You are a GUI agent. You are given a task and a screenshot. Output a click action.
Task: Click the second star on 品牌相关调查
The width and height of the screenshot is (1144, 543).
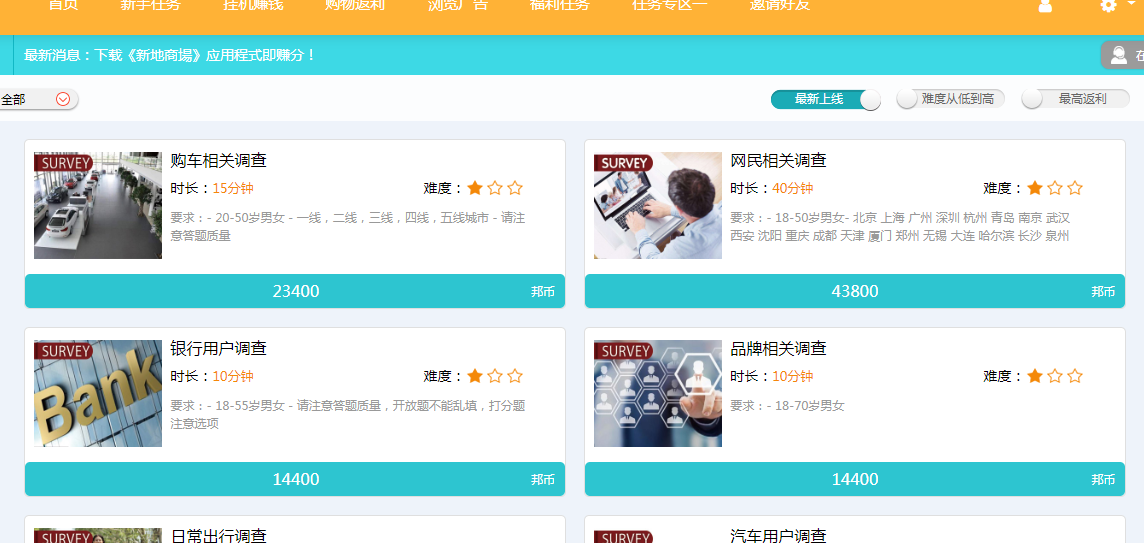pyautogui.click(x=1054, y=377)
